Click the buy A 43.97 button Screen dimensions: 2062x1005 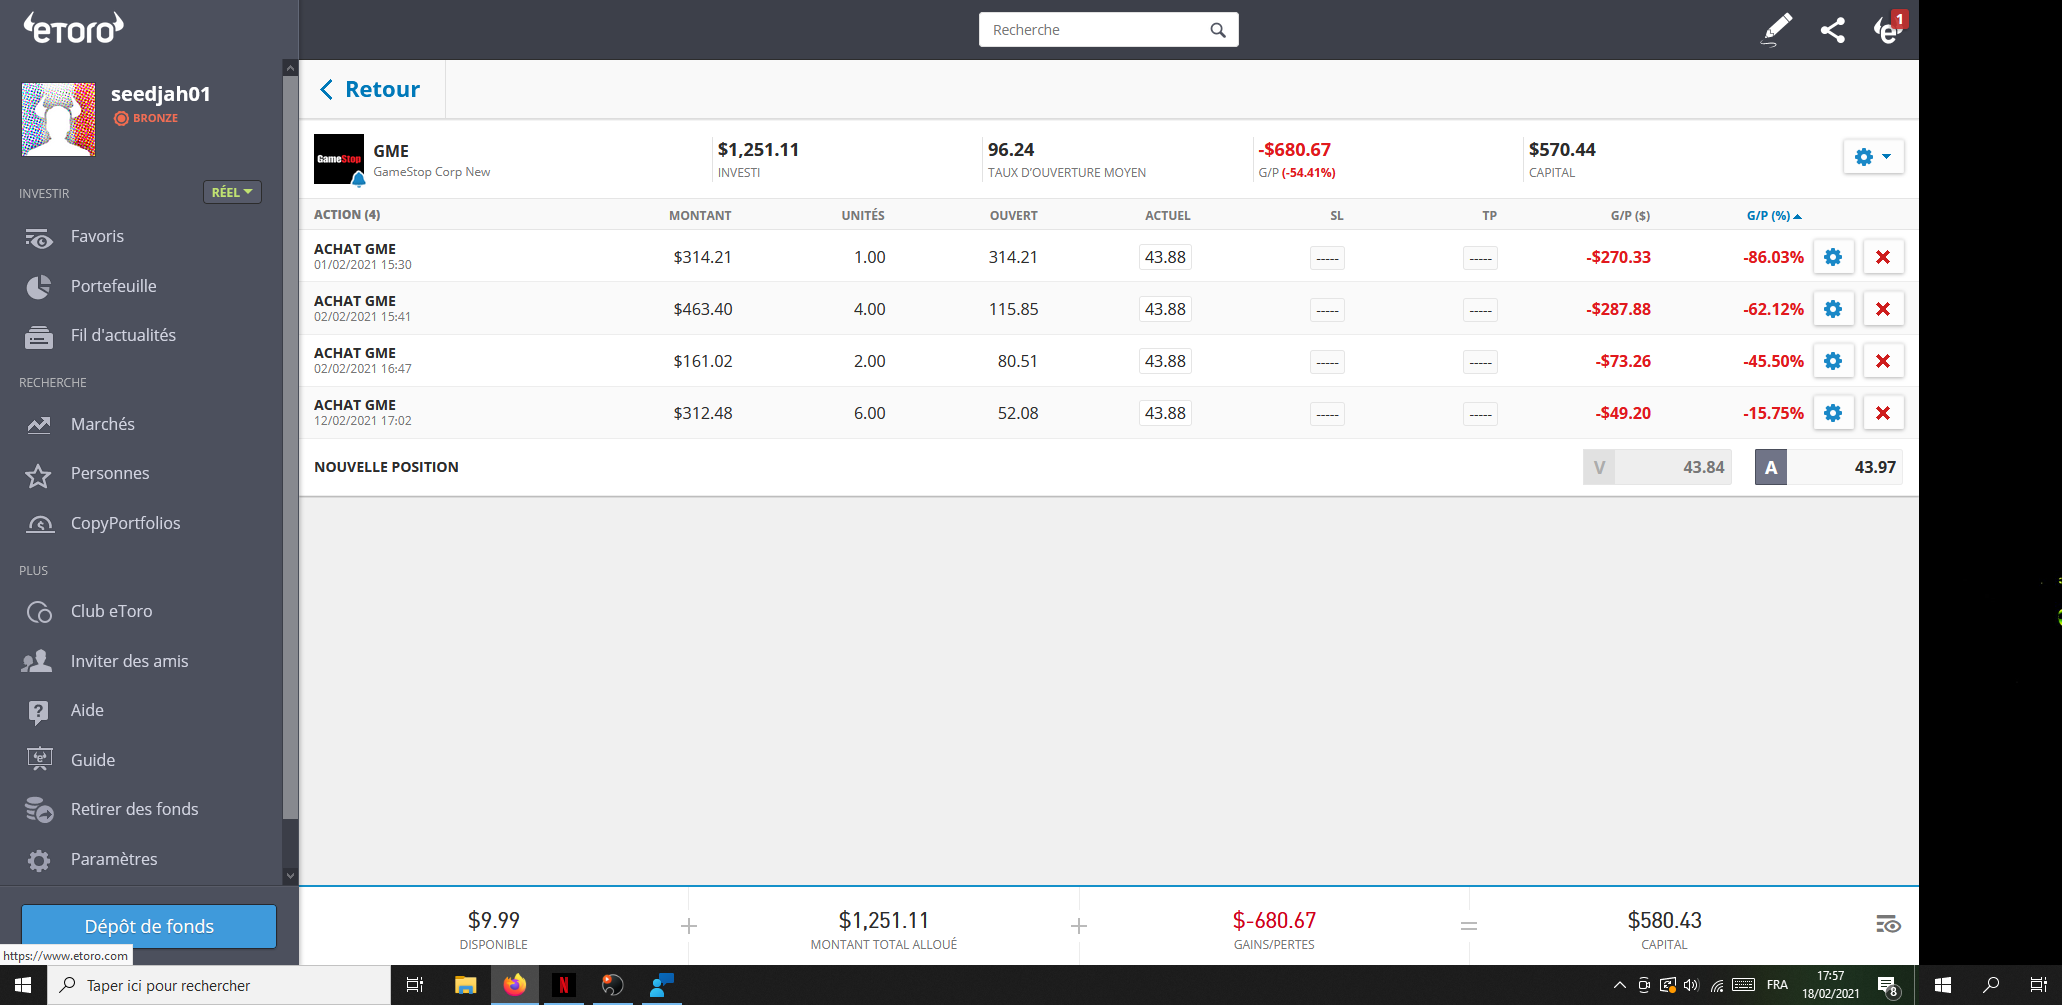pos(1829,467)
